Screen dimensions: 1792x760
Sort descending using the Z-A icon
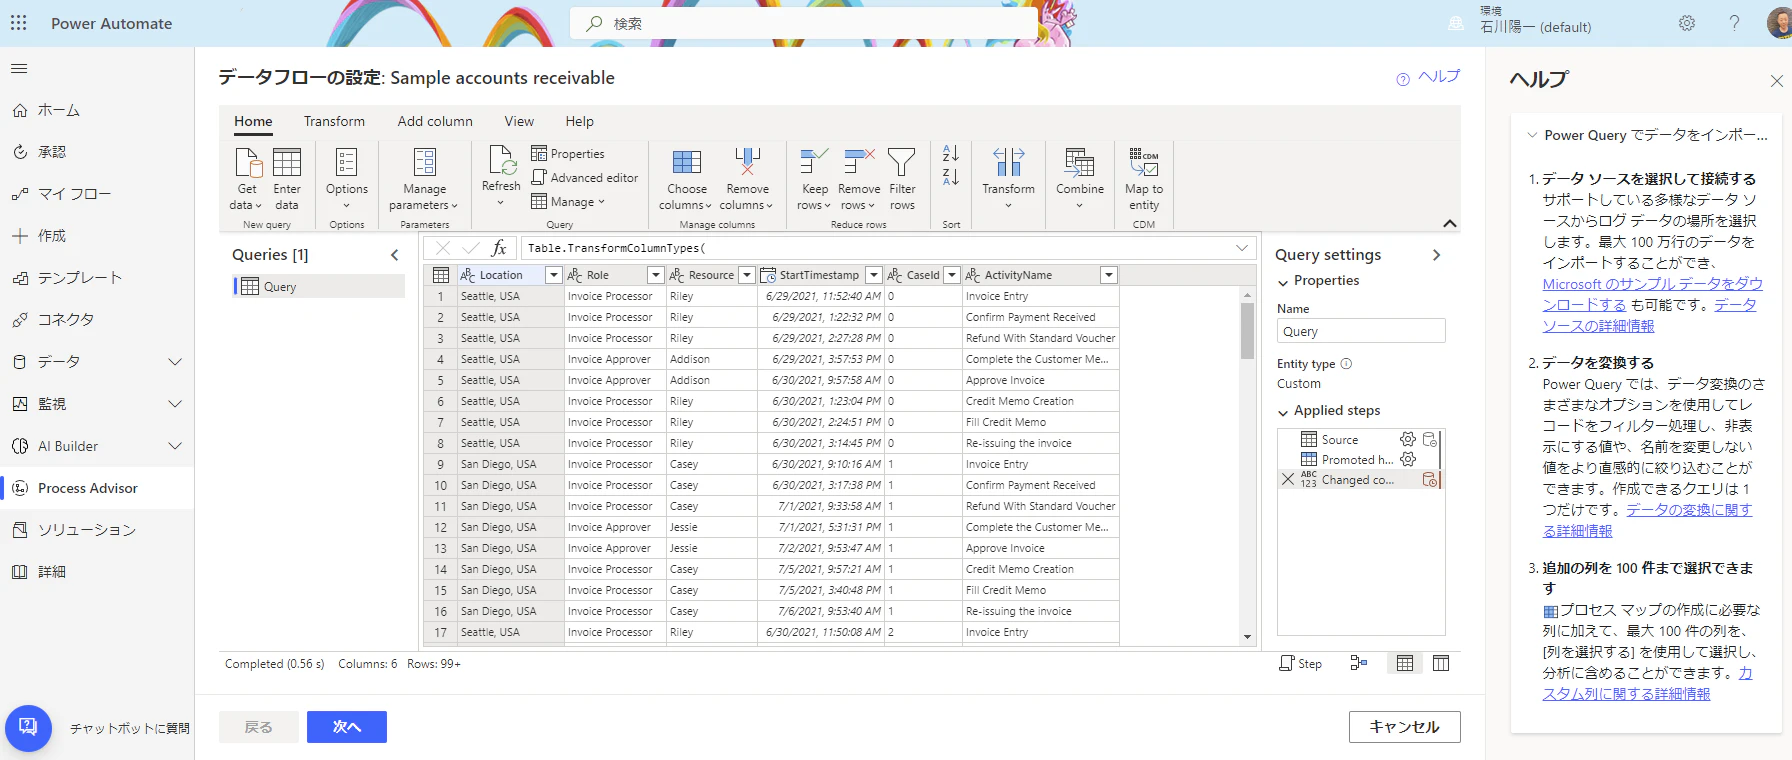951,177
